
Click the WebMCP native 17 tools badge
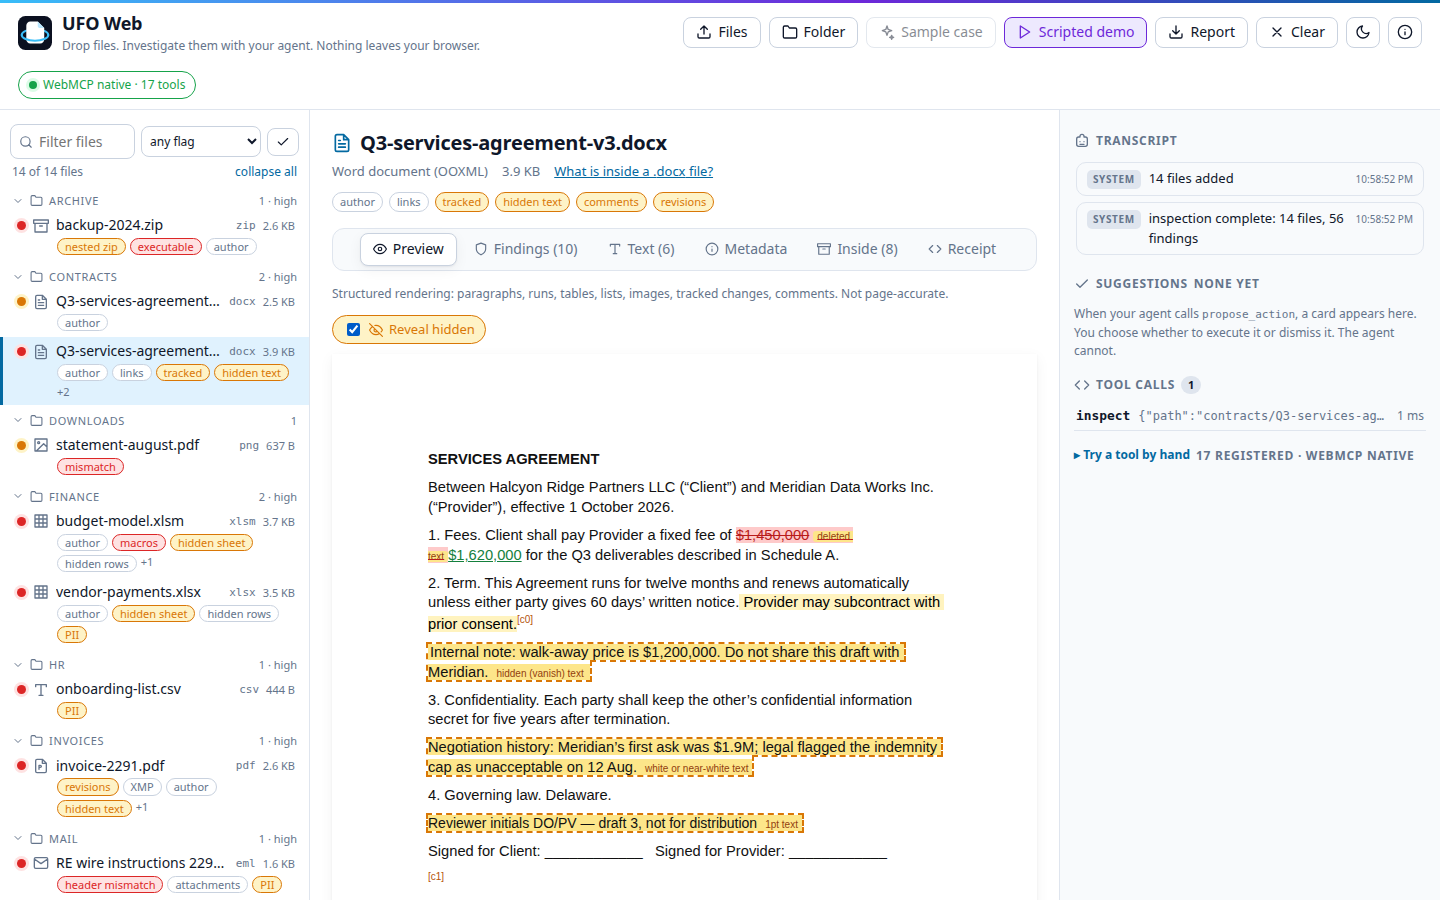tap(107, 85)
